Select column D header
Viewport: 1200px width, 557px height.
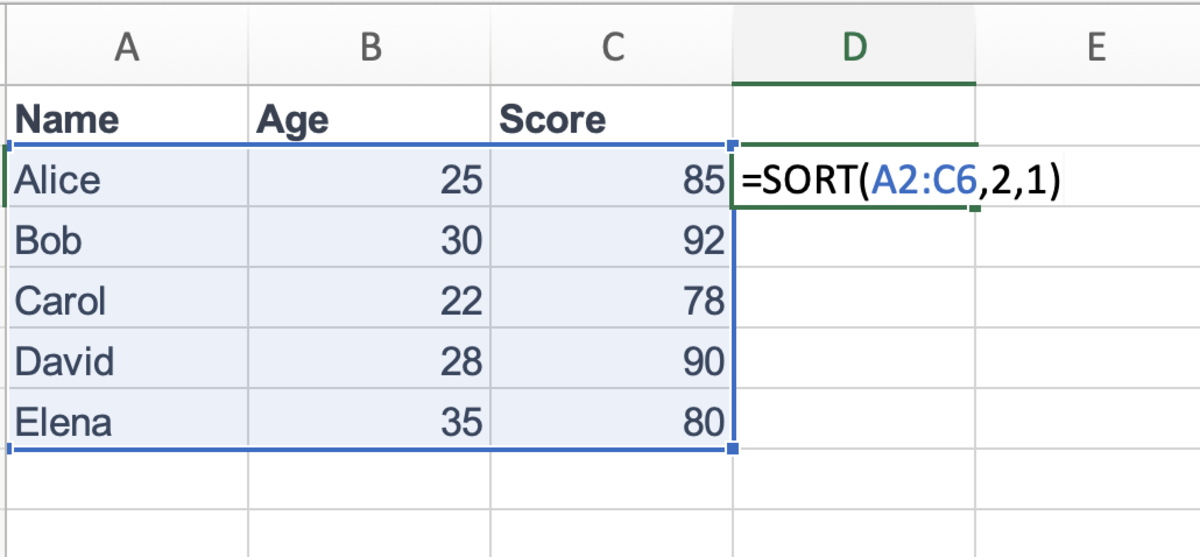point(853,47)
